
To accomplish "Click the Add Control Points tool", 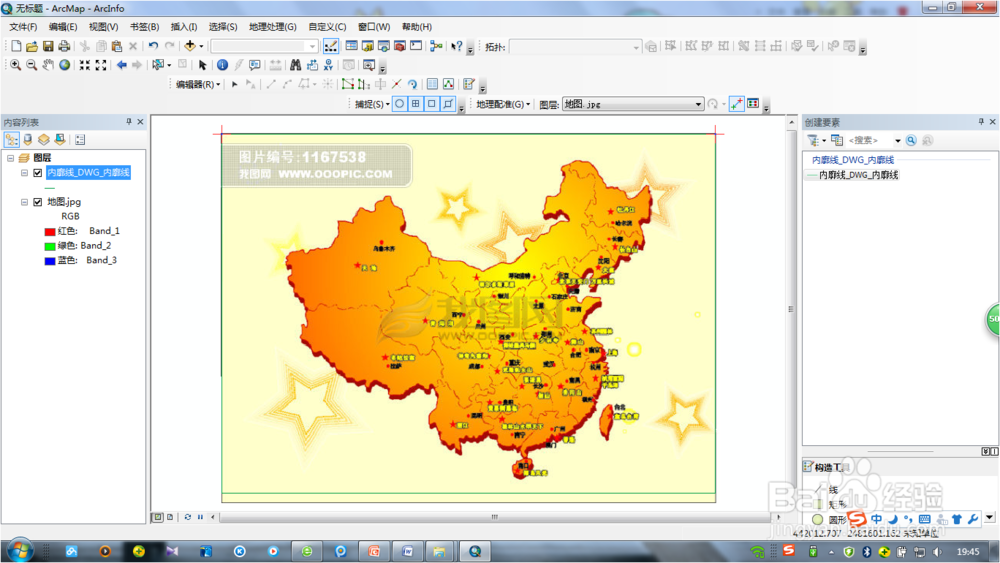I will tap(737, 104).
